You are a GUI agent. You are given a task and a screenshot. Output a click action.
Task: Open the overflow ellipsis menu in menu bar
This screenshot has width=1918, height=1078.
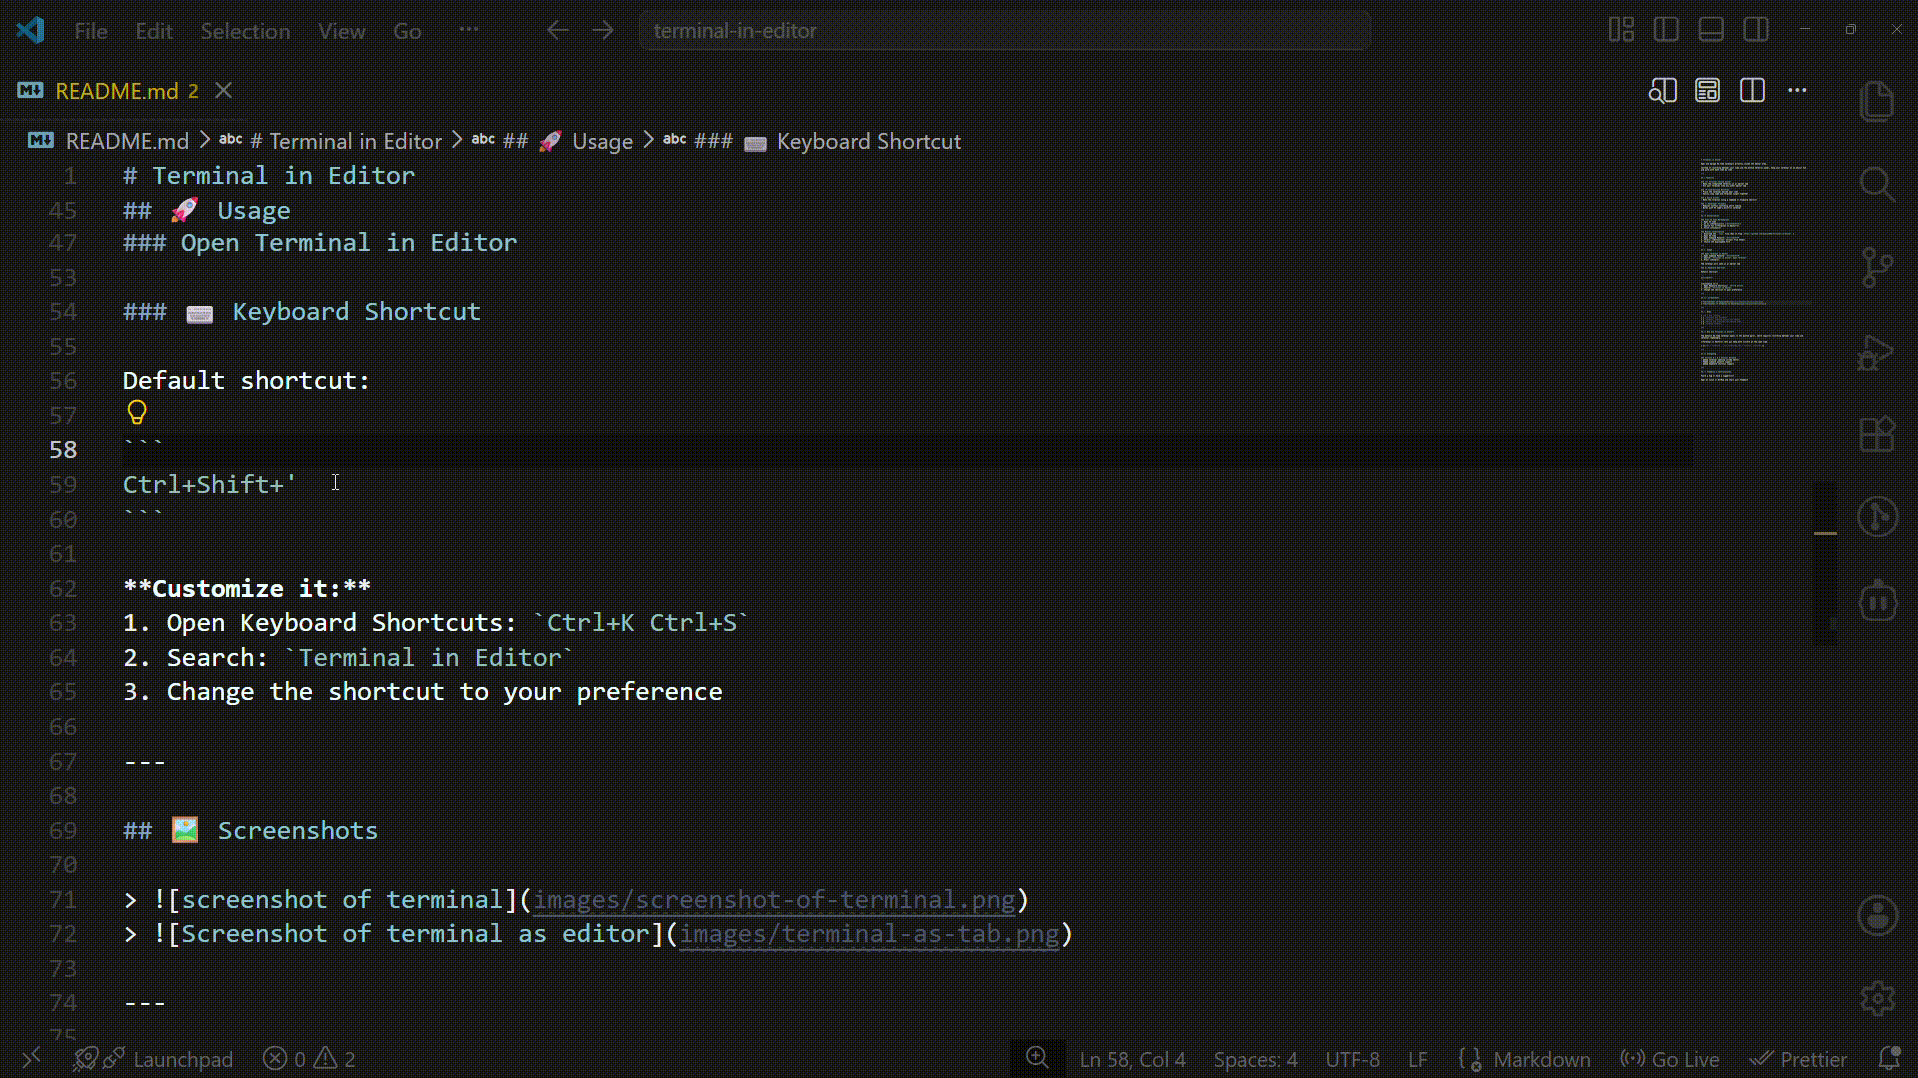(x=469, y=30)
